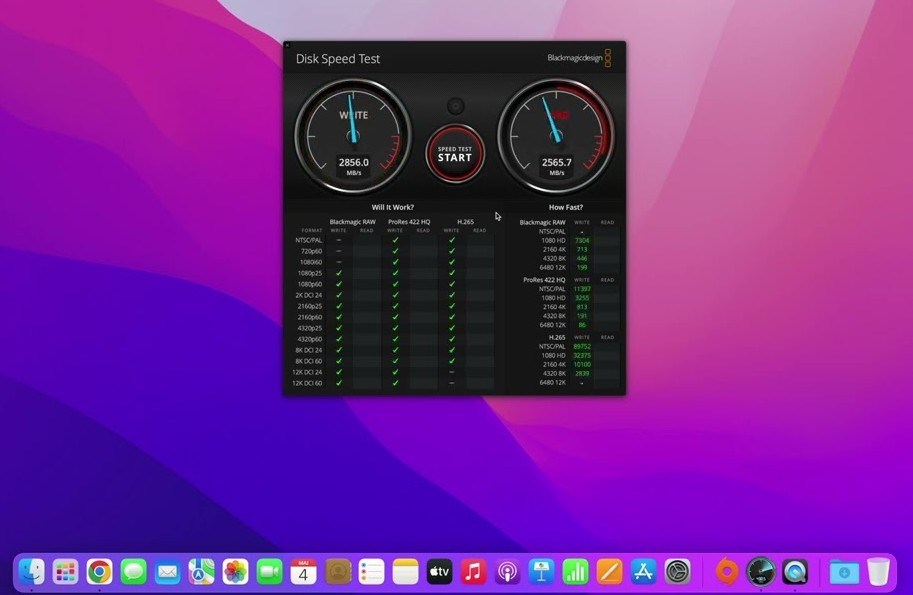Open System Preferences in the dock
The height and width of the screenshot is (595, 913).
678,572
